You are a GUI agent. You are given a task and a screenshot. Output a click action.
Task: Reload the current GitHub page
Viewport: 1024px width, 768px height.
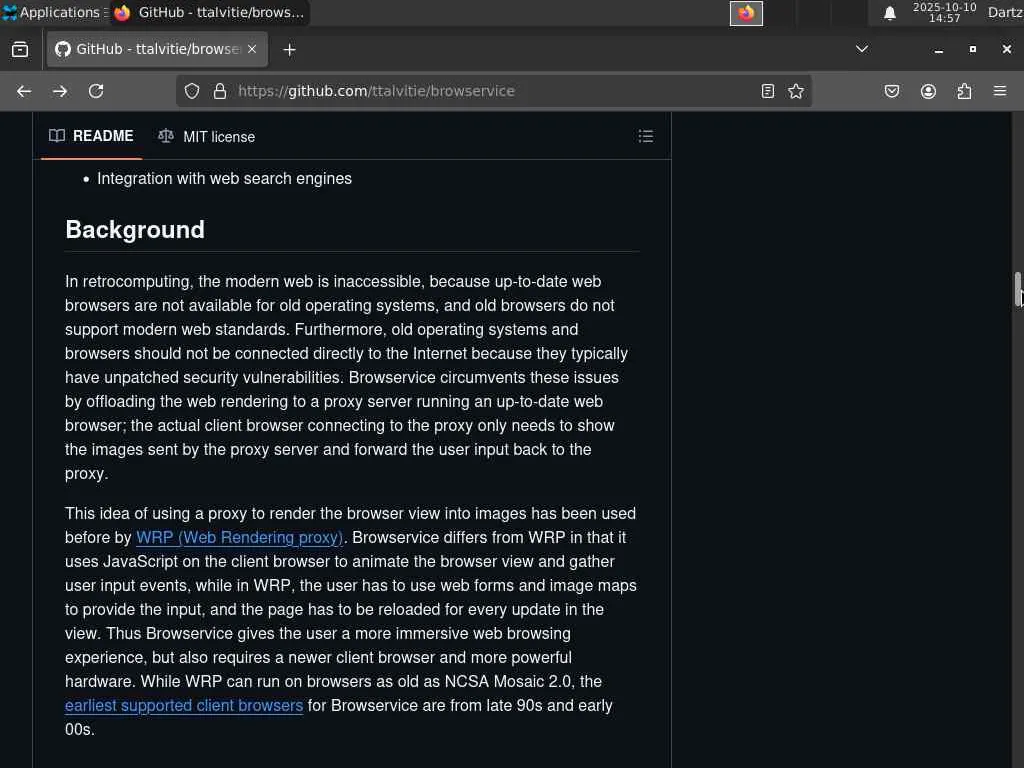tap(96, 91)
